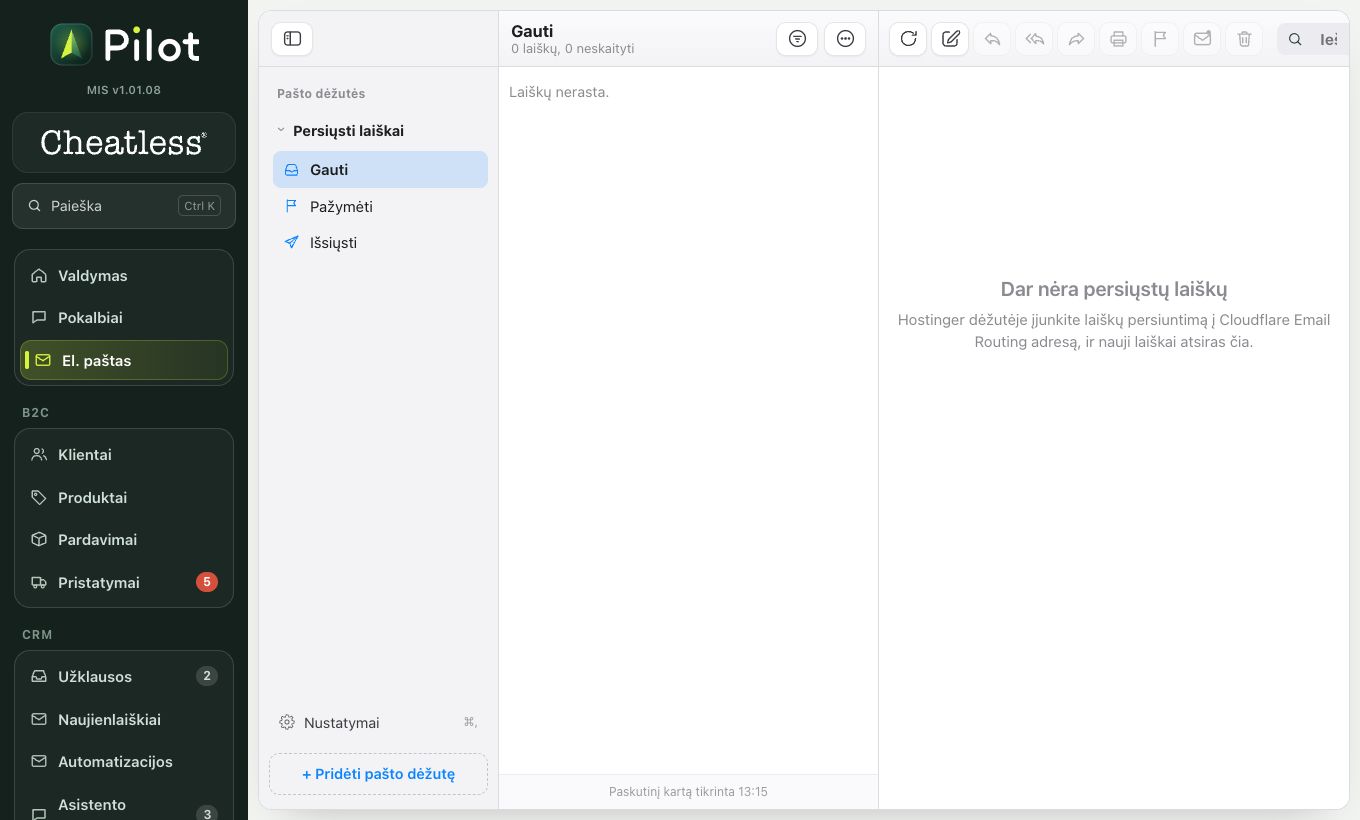Screen dimensions: 1360x820
Task: Click the flag message icon in toolbar
Action: coord(1160,39)
